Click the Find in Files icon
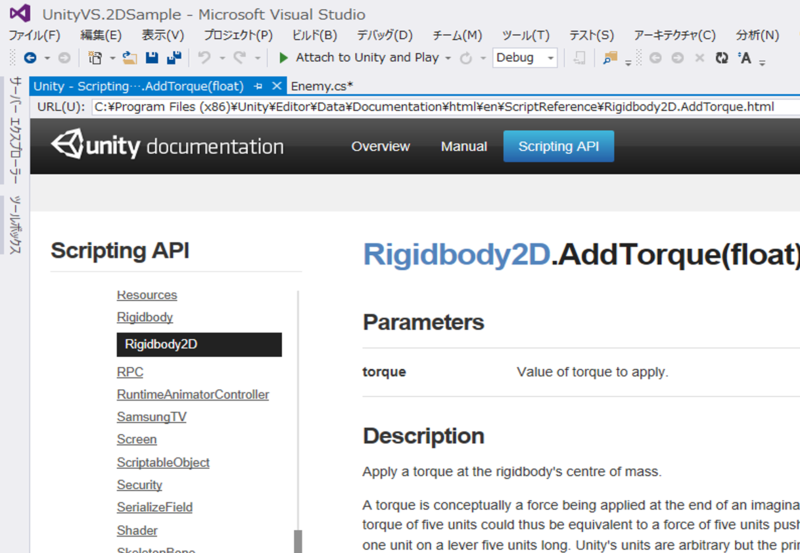This screenshot has height=553, width=800. tap(610, 58)
